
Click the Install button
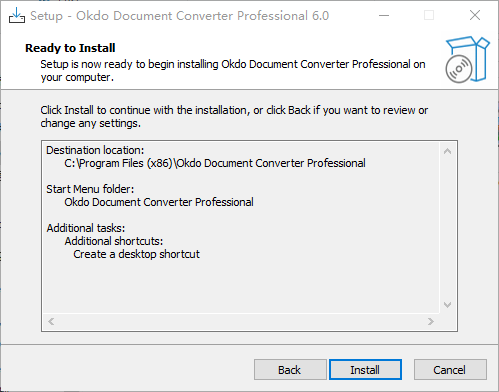point(365,369)
